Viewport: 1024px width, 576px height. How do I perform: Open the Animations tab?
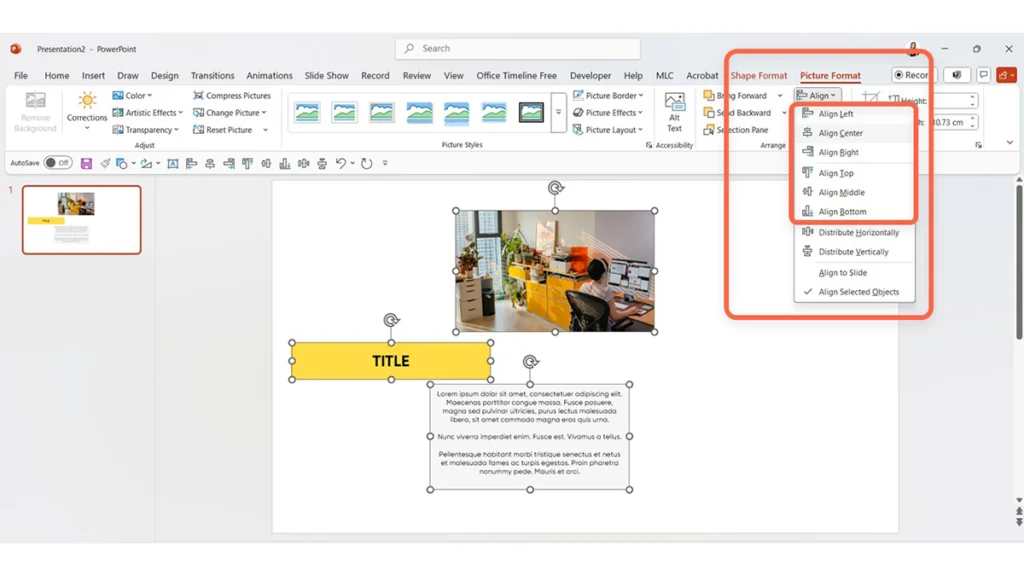tap(269, 76)
